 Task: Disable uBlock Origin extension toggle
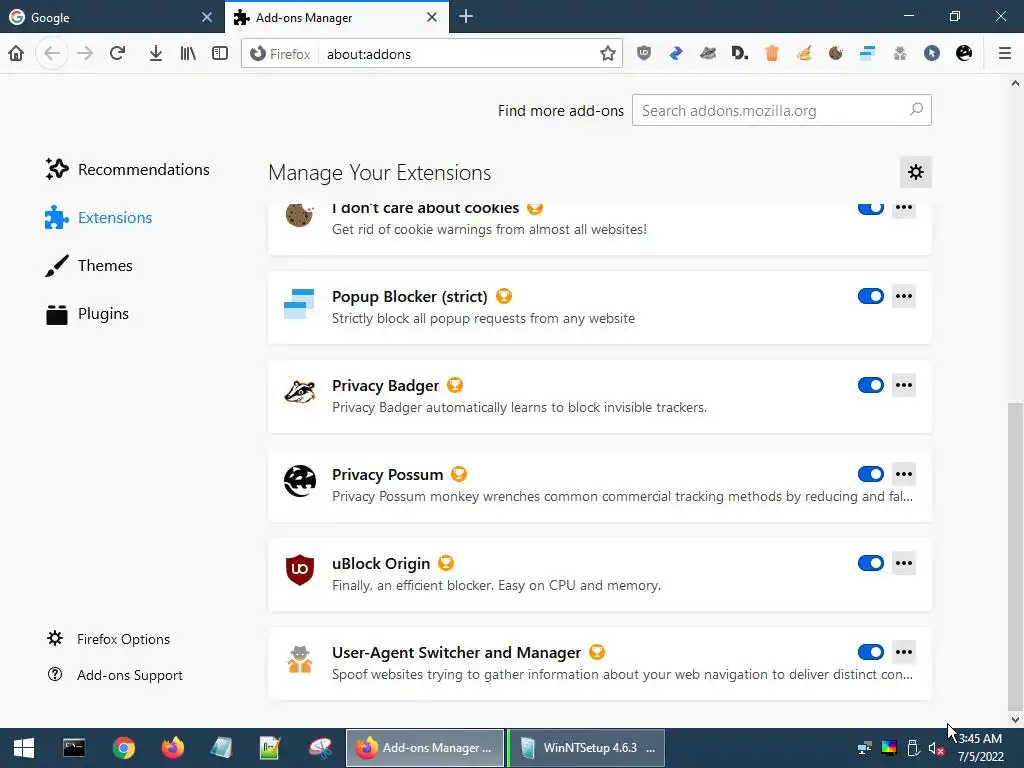click(x=871, y=563)
